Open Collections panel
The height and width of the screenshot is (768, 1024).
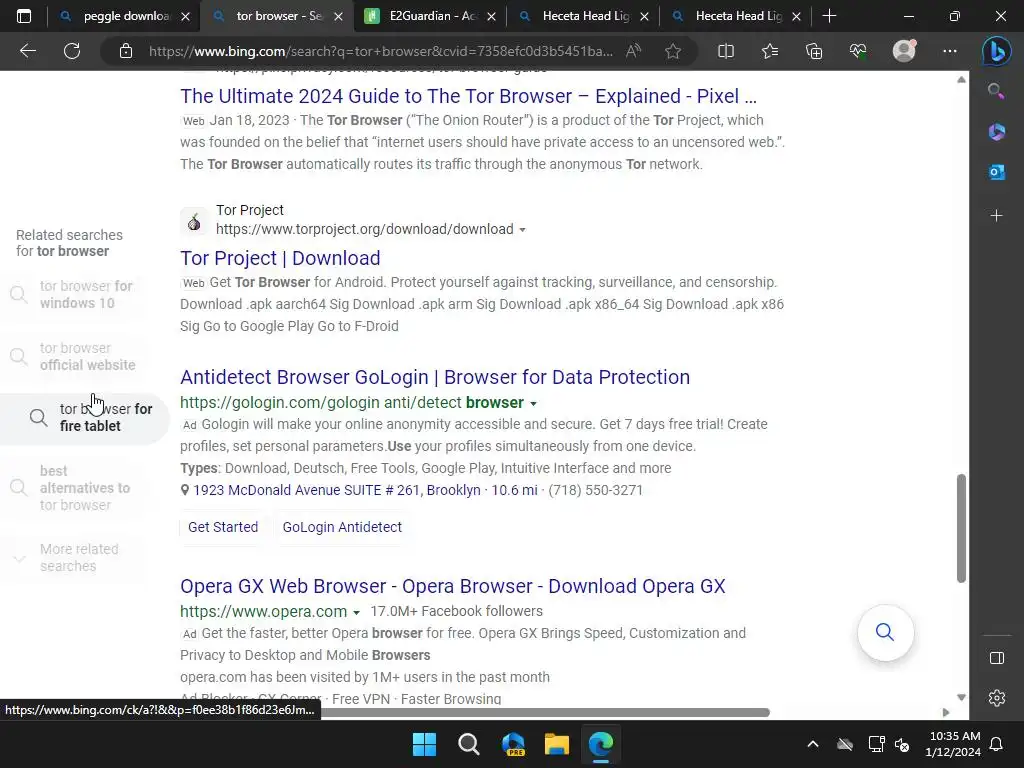[814, 51]
